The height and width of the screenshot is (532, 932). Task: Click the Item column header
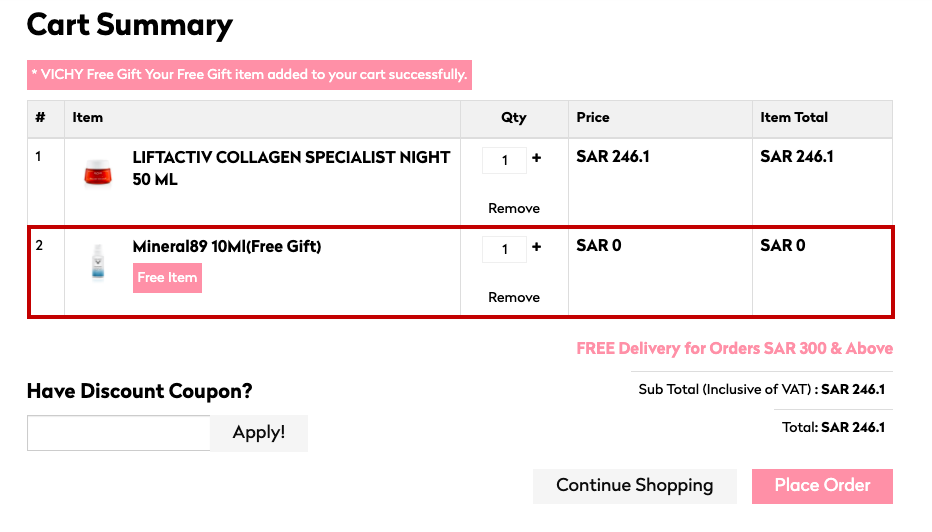pyautogui.click(x=87, y=118)
